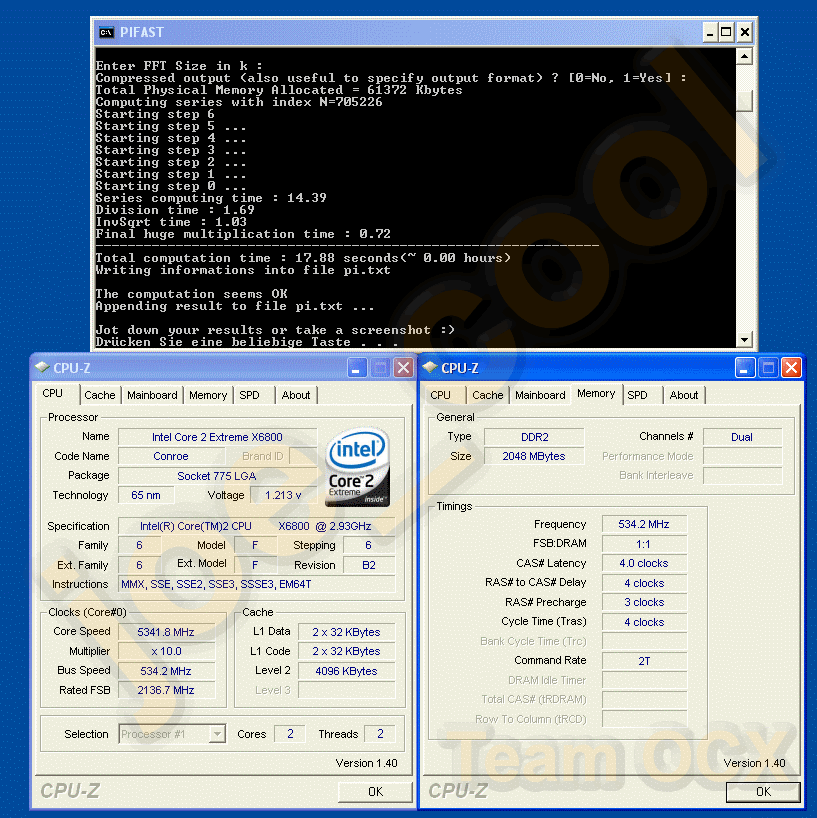Screen dimensions: 817x818
Task: Click the Code Name value Conroe
Action: [171, 456]
